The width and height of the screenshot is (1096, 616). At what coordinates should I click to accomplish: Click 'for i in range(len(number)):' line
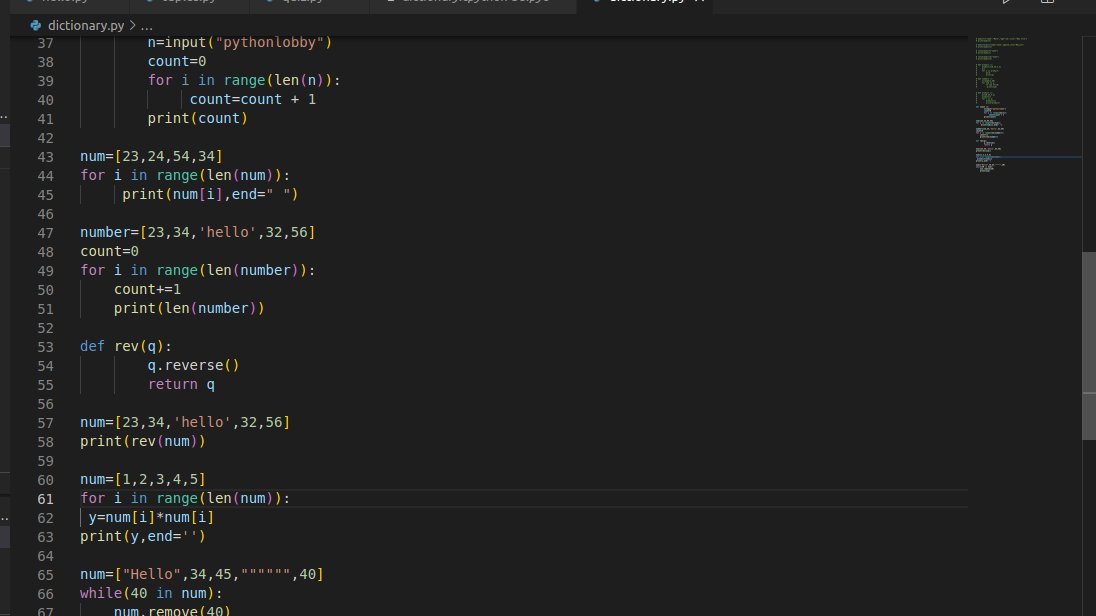pos(198,271)
